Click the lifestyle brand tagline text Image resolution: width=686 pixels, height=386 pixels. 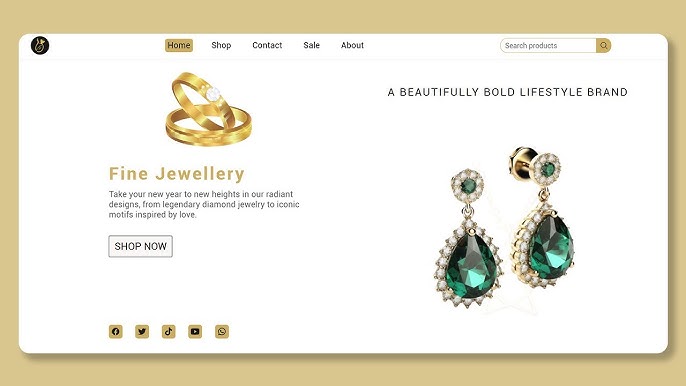pyautogui.click(x=508, y=92)
